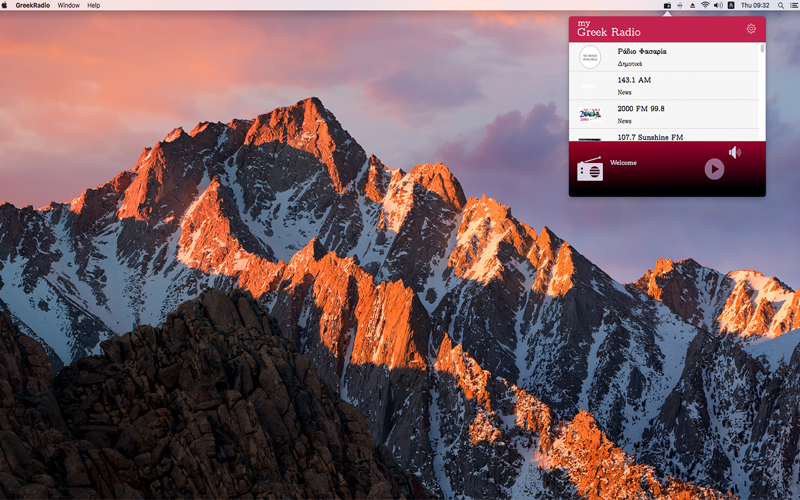Open the system volume menu bar icon

(x=718, y=5)
